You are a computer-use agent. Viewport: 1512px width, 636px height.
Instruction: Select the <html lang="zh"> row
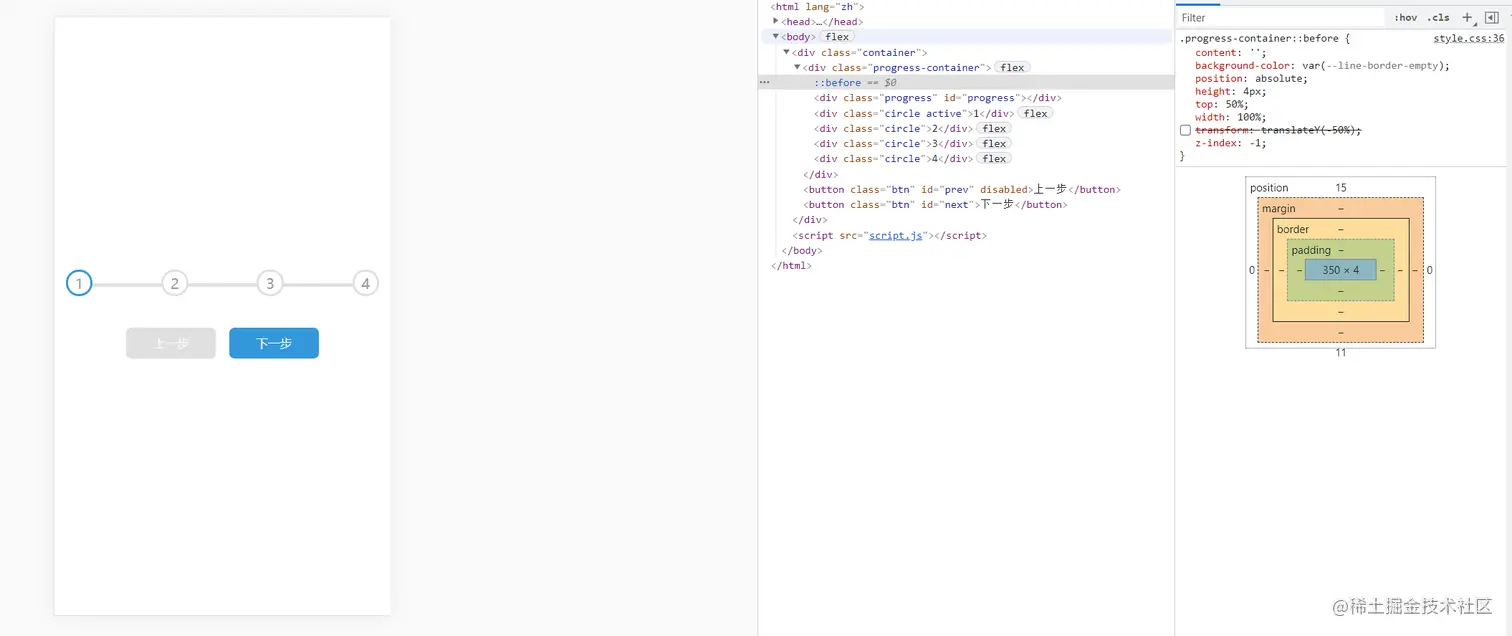pos(966,6)
